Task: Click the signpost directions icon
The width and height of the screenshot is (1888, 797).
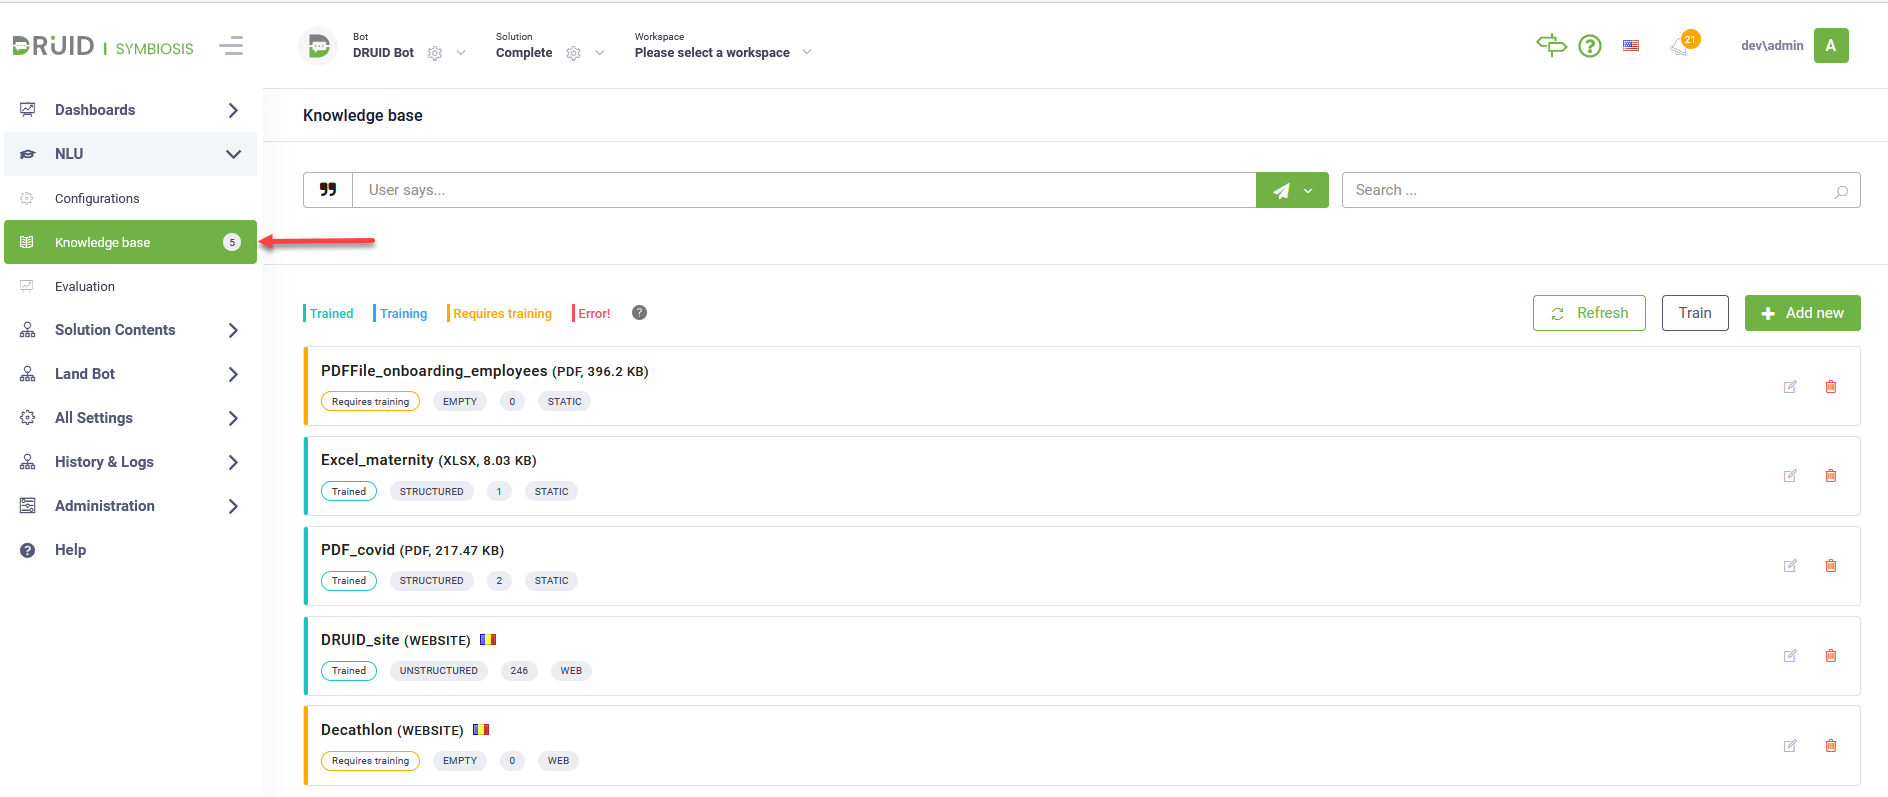Action: [x=1551, y=46]
